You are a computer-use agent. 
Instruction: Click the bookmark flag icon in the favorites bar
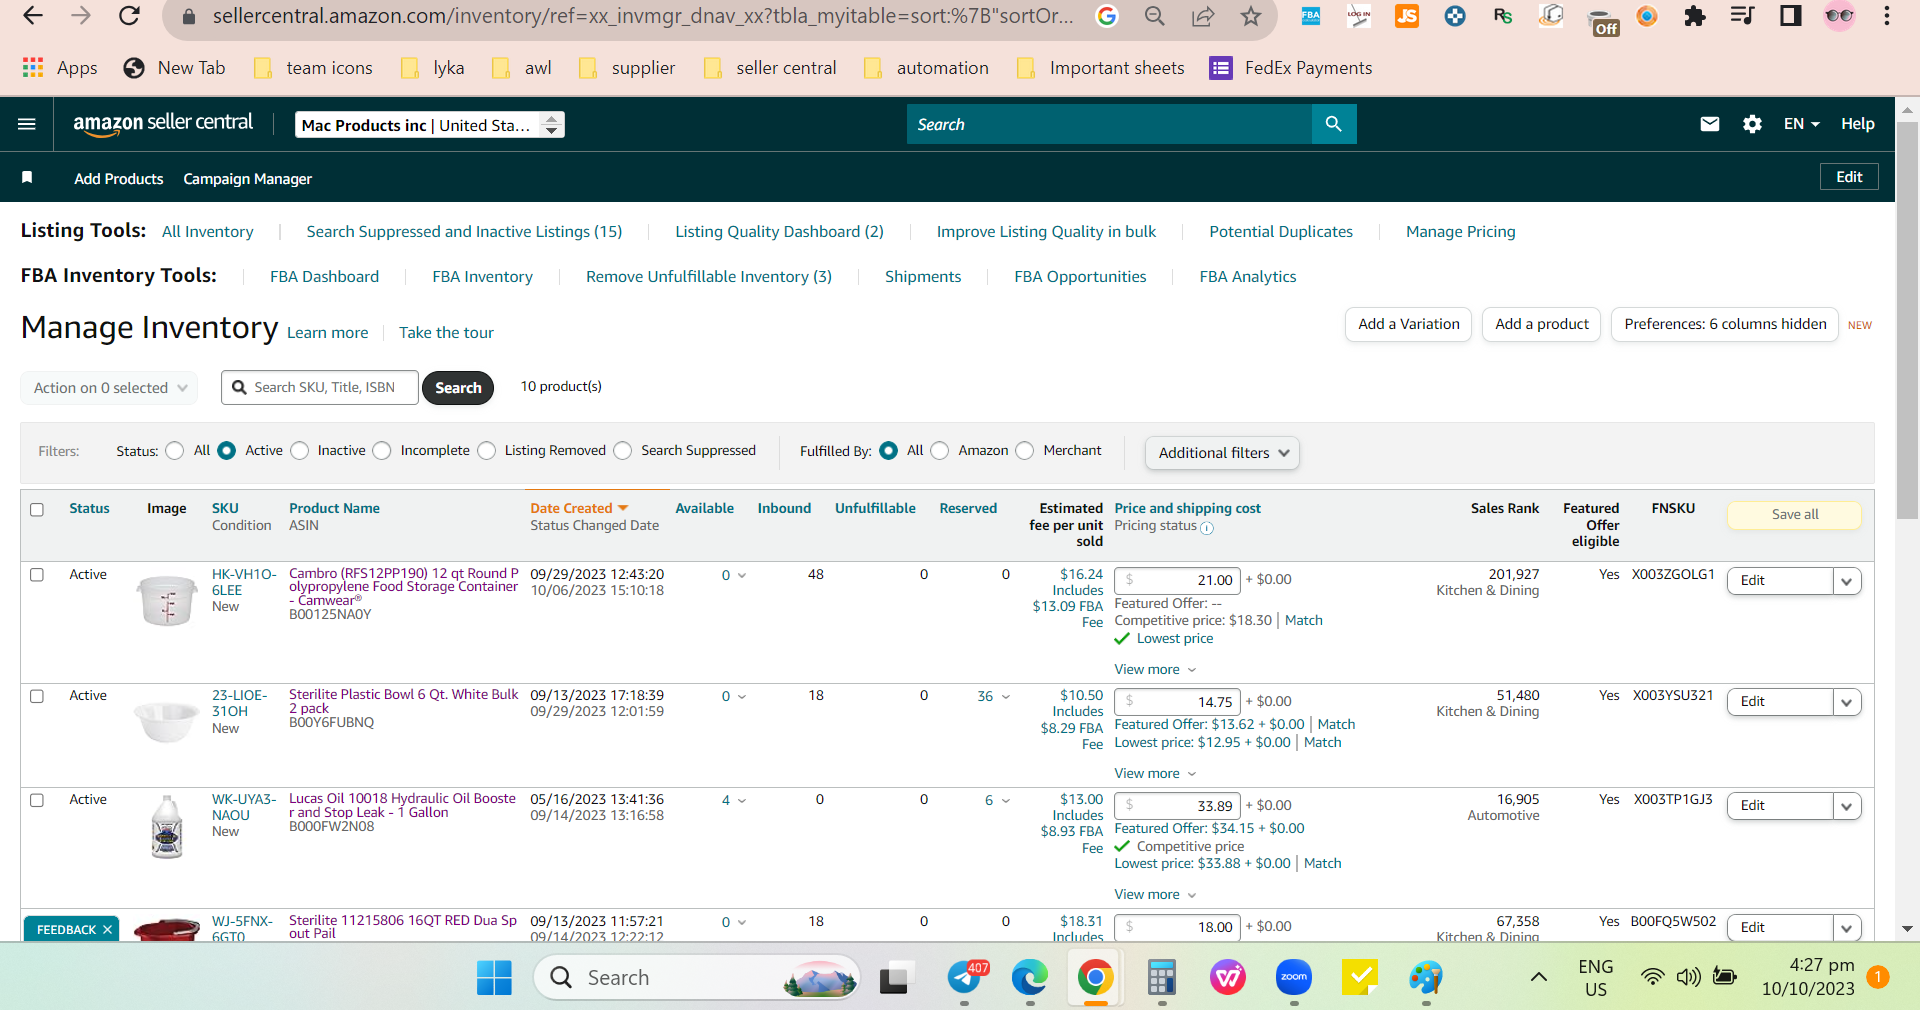28,177
